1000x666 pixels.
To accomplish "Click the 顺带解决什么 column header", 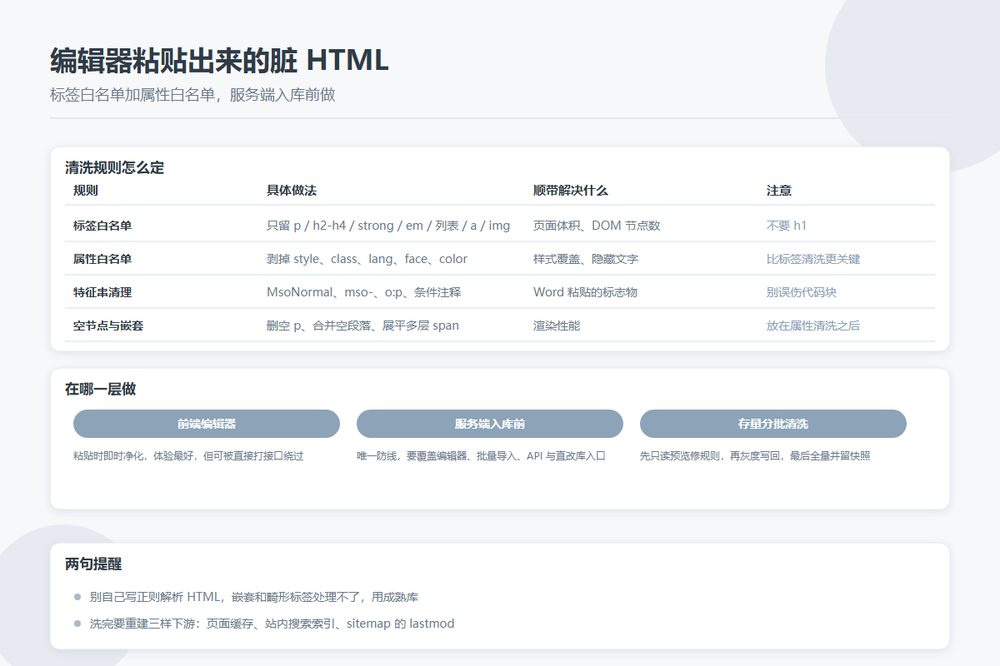I will pyautogui.click(x=570, y=190).
